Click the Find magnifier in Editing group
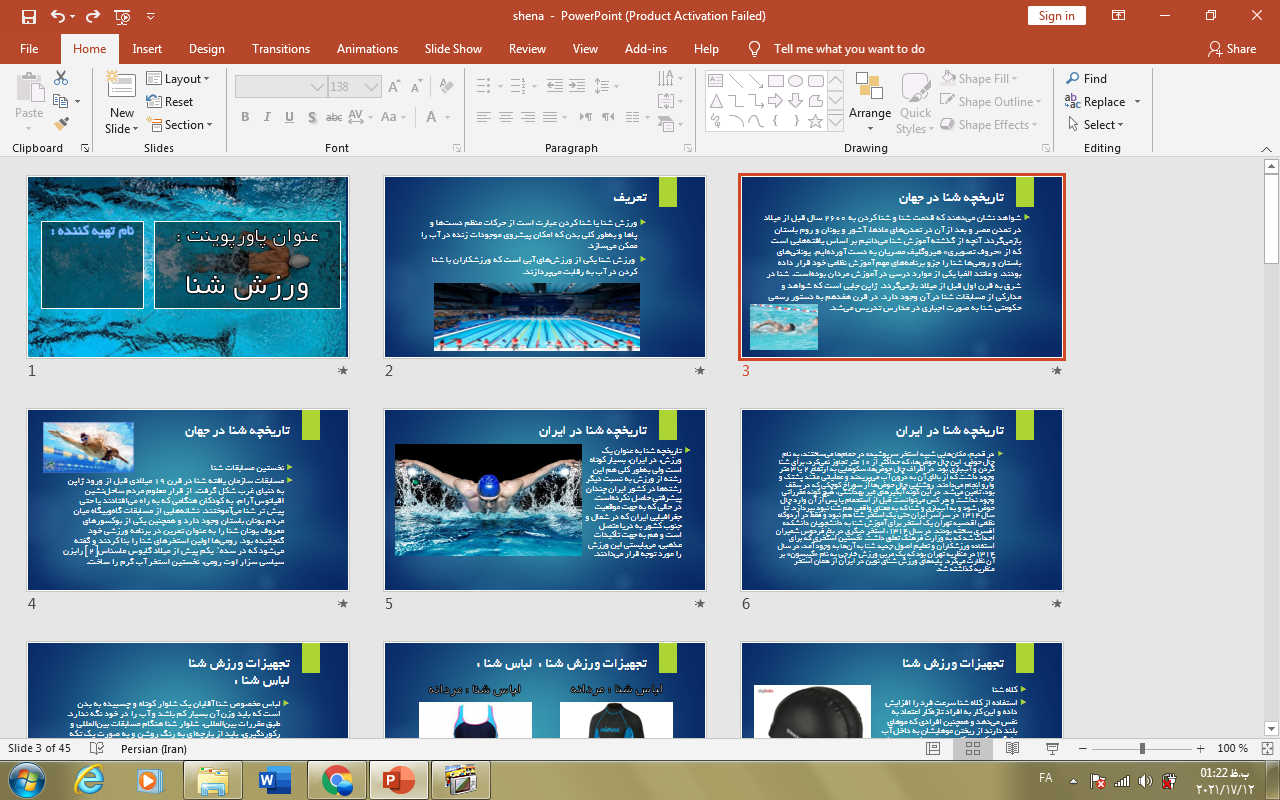Image resolution: width=1280 pixels, height=800 pixels. coord(1086,79)
